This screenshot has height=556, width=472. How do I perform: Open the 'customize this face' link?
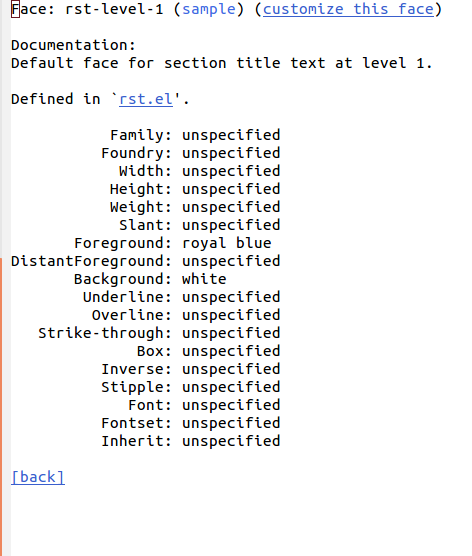(x=348, y=9)
